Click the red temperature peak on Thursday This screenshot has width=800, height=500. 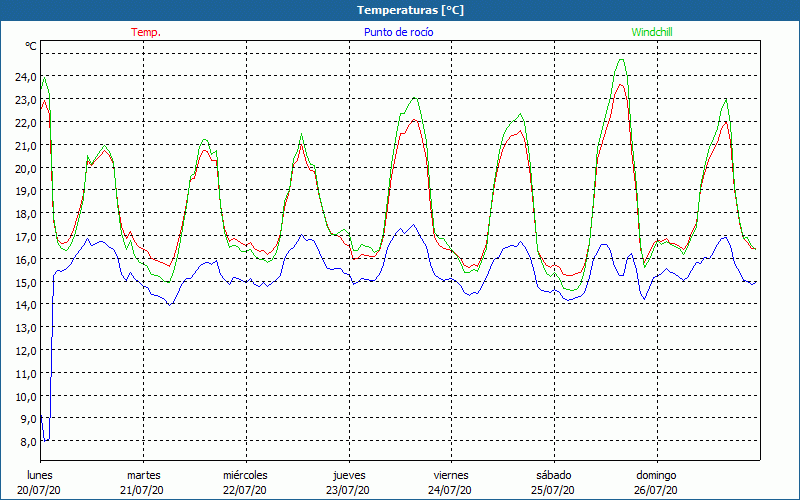(414, 120)
